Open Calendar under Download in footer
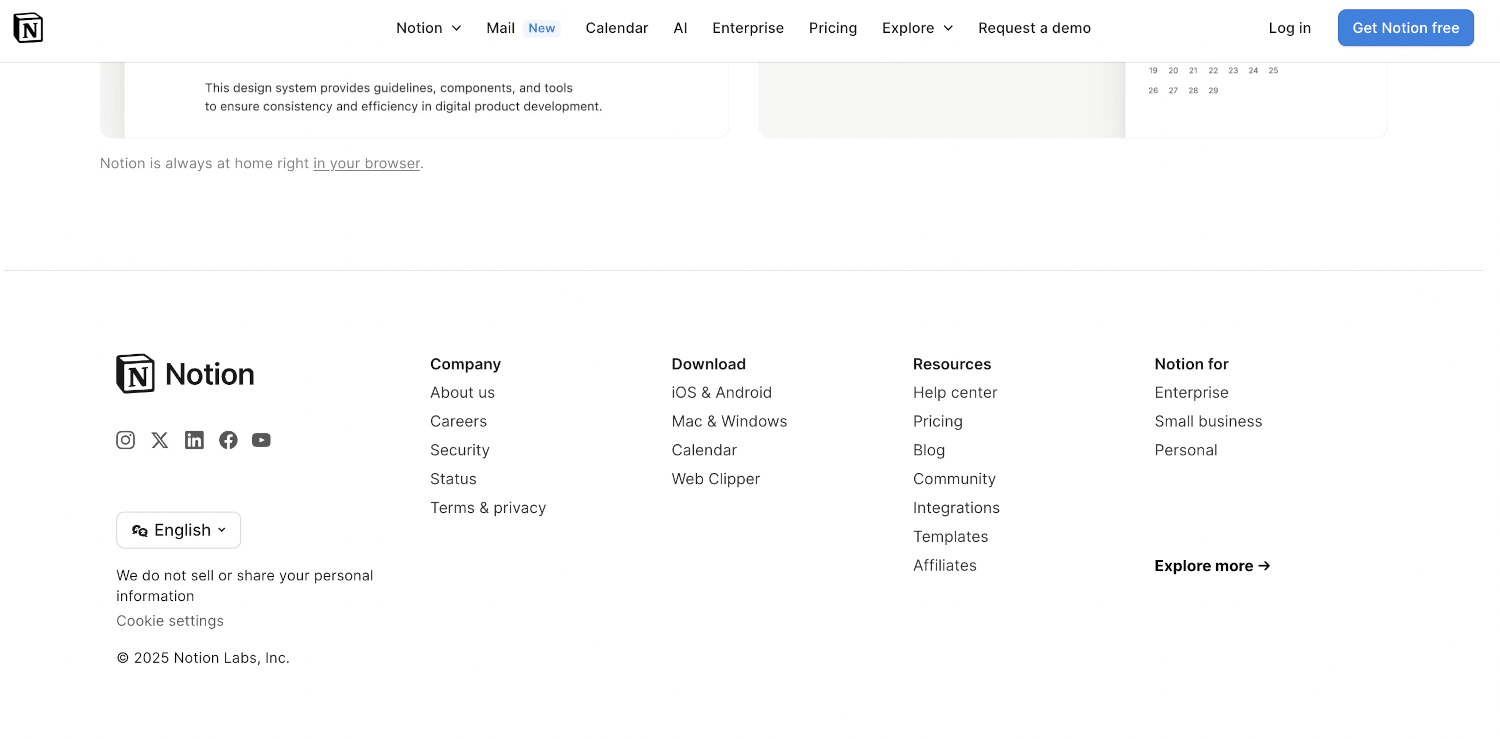1500x739 pixels. pyautogui.click(x=704, y=450)
